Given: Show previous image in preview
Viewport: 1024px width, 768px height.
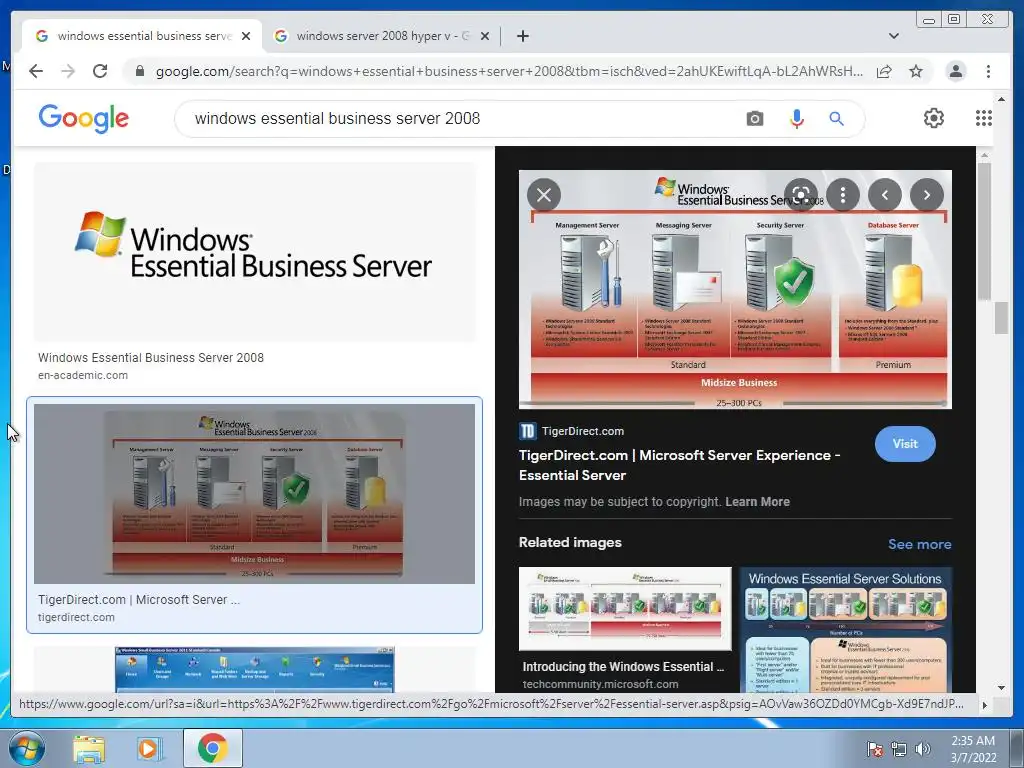Looking at the screenshot, I should 885,195.
